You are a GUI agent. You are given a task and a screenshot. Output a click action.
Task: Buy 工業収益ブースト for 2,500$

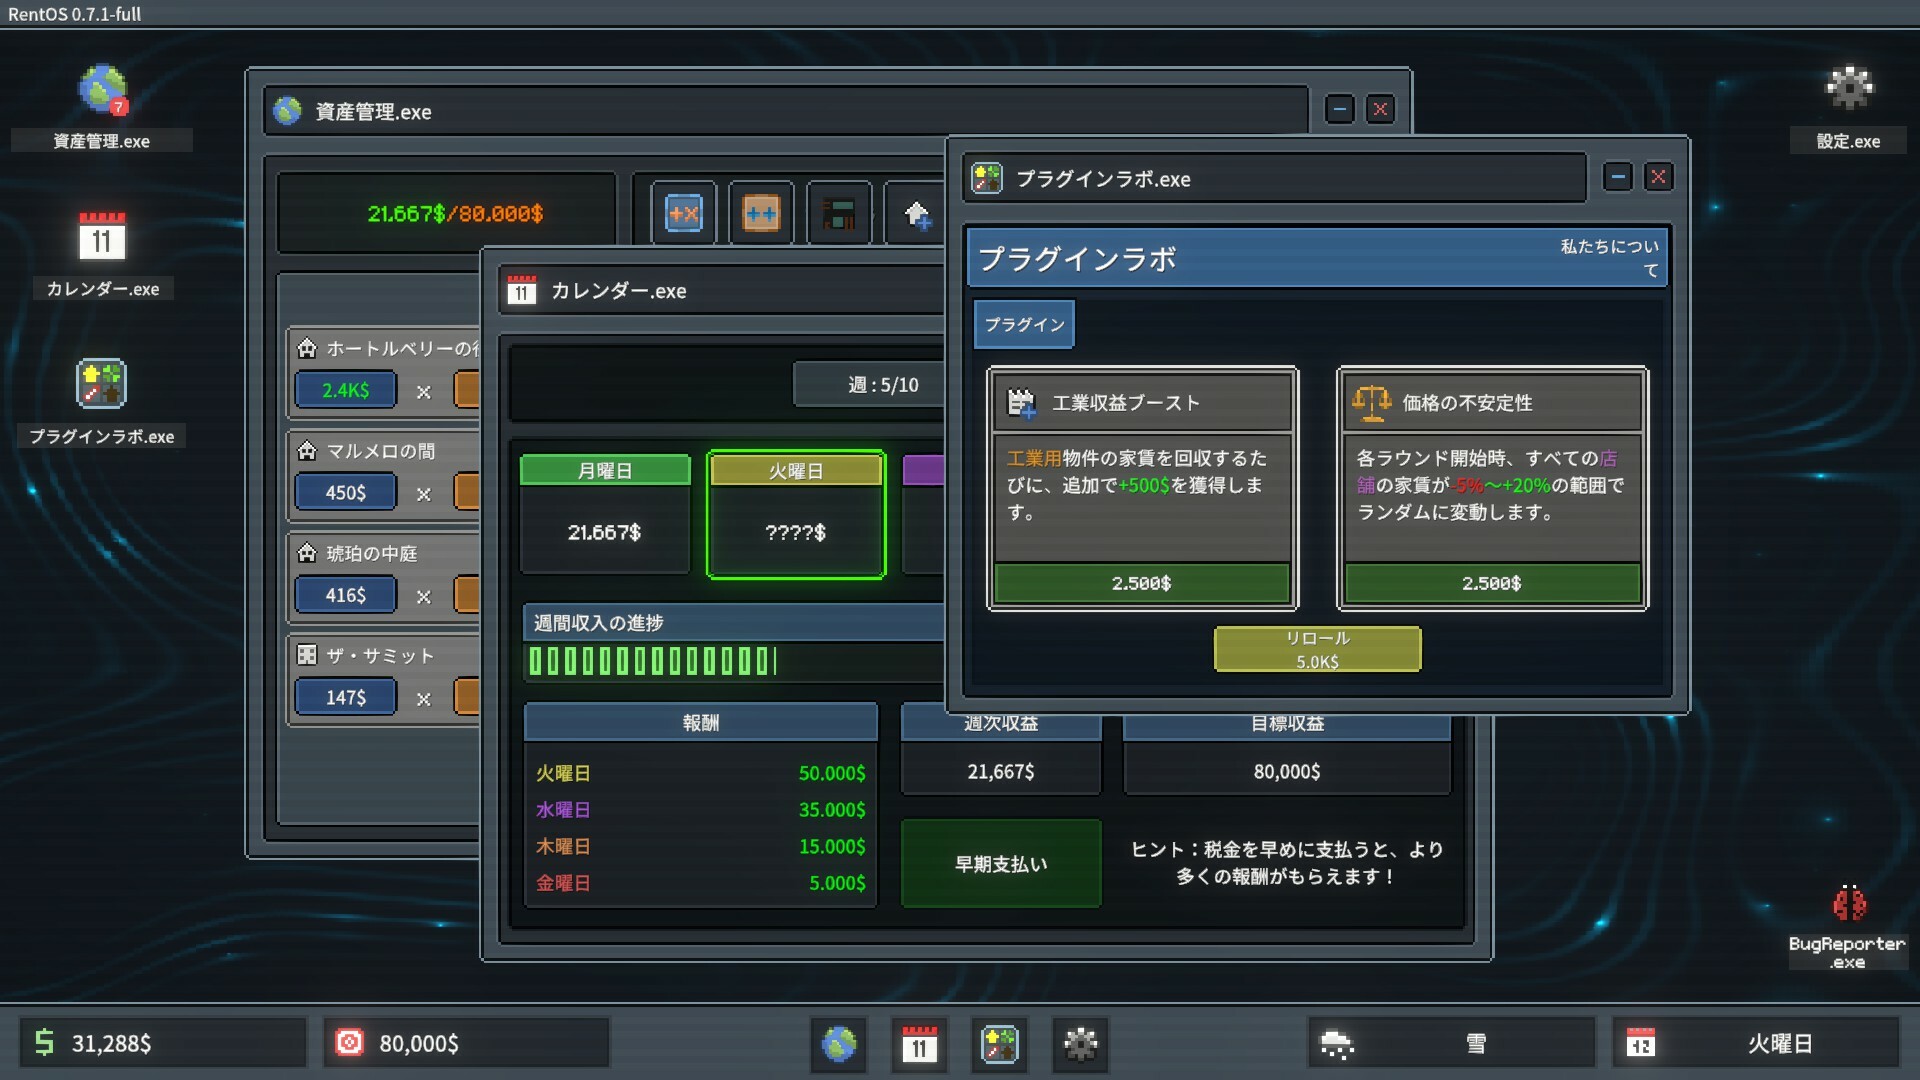(1142, 583)
